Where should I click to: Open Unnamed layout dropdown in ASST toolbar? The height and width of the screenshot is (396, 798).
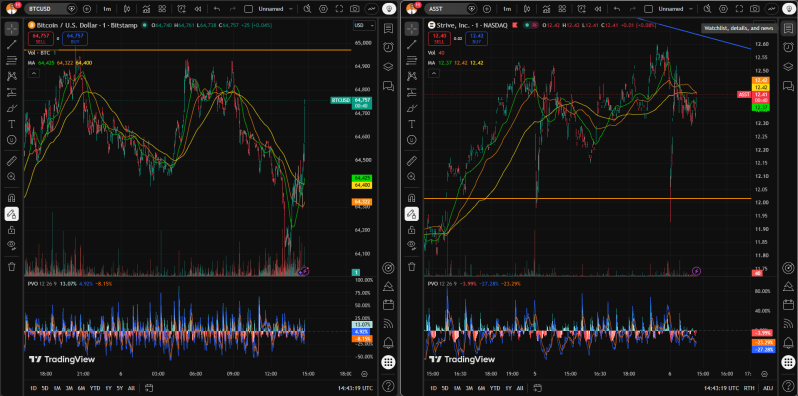[691, 9]
